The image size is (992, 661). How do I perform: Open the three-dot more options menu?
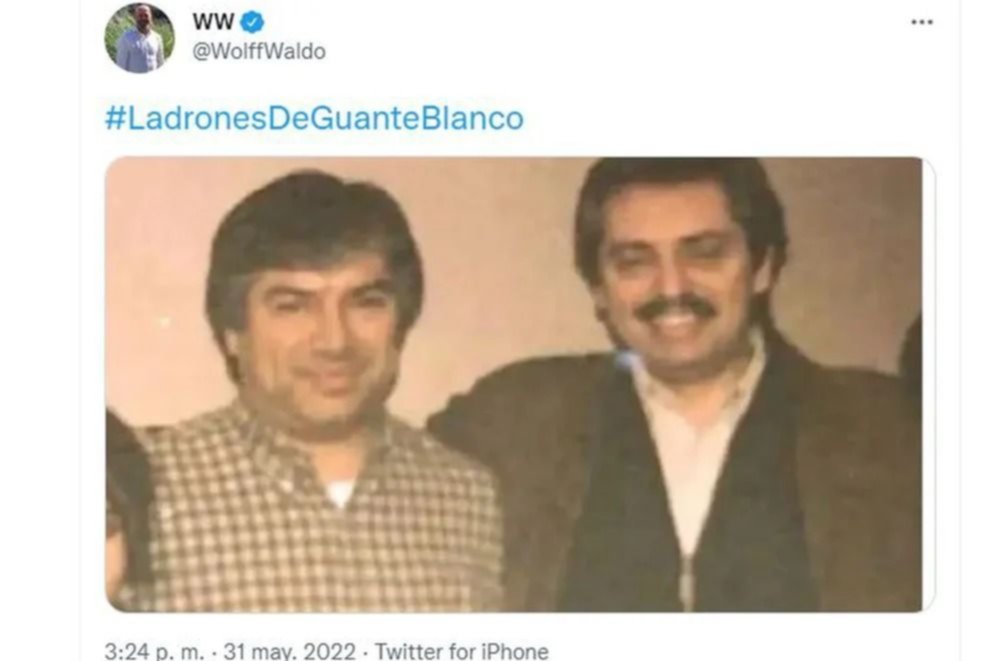pos(922,22)
